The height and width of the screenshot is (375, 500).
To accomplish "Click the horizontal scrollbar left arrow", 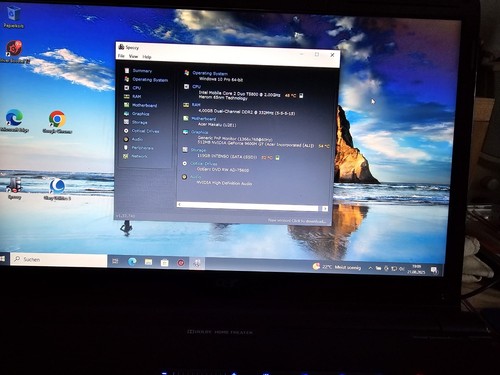I will coord(180,204).
